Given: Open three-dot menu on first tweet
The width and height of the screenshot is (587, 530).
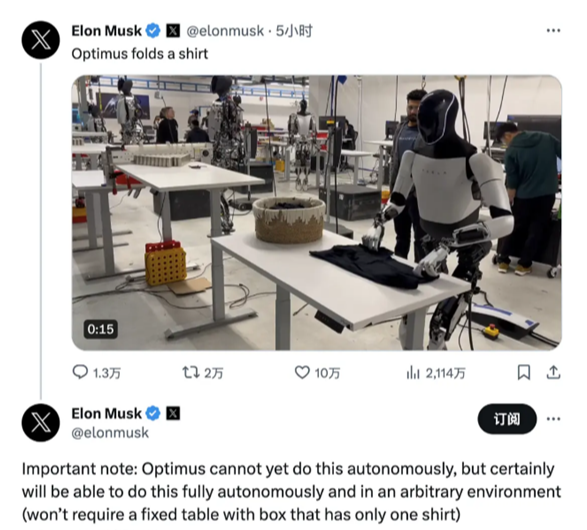Looking at the screenshot, I should 553,30.
